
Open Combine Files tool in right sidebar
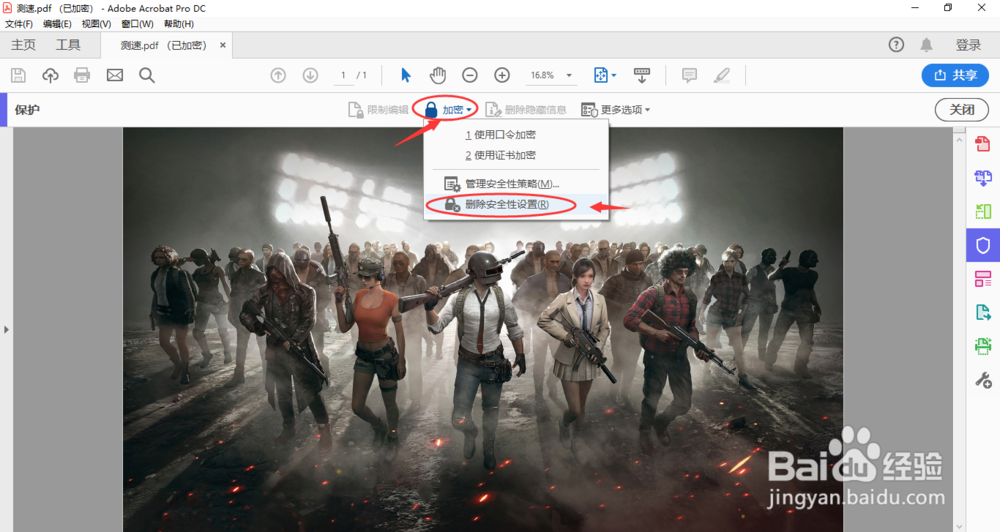click(x=983, y=177)
